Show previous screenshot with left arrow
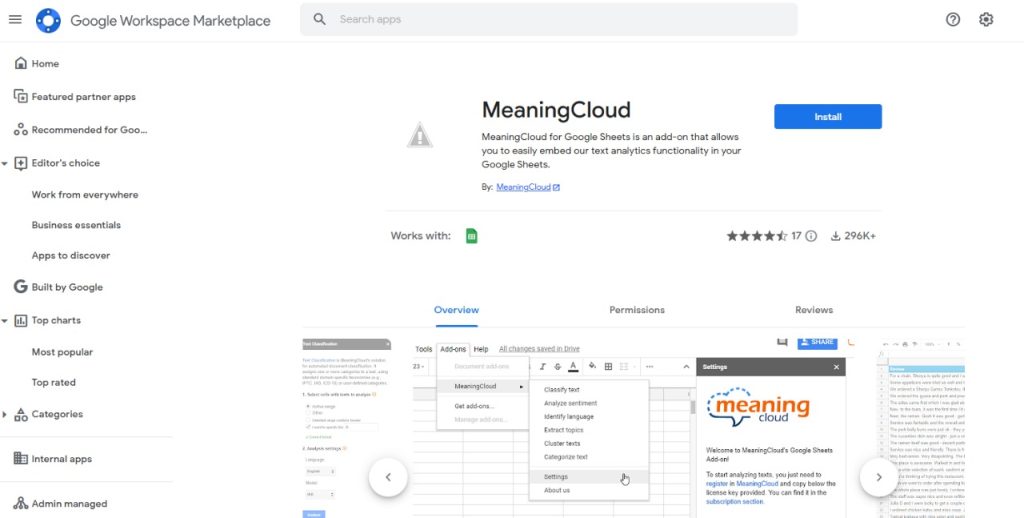 click(x=388, y=477)
